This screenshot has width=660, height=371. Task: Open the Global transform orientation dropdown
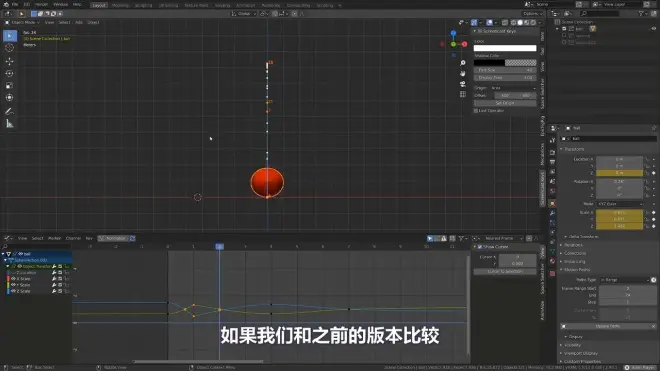pyautogui.click(x=244, y=13)
